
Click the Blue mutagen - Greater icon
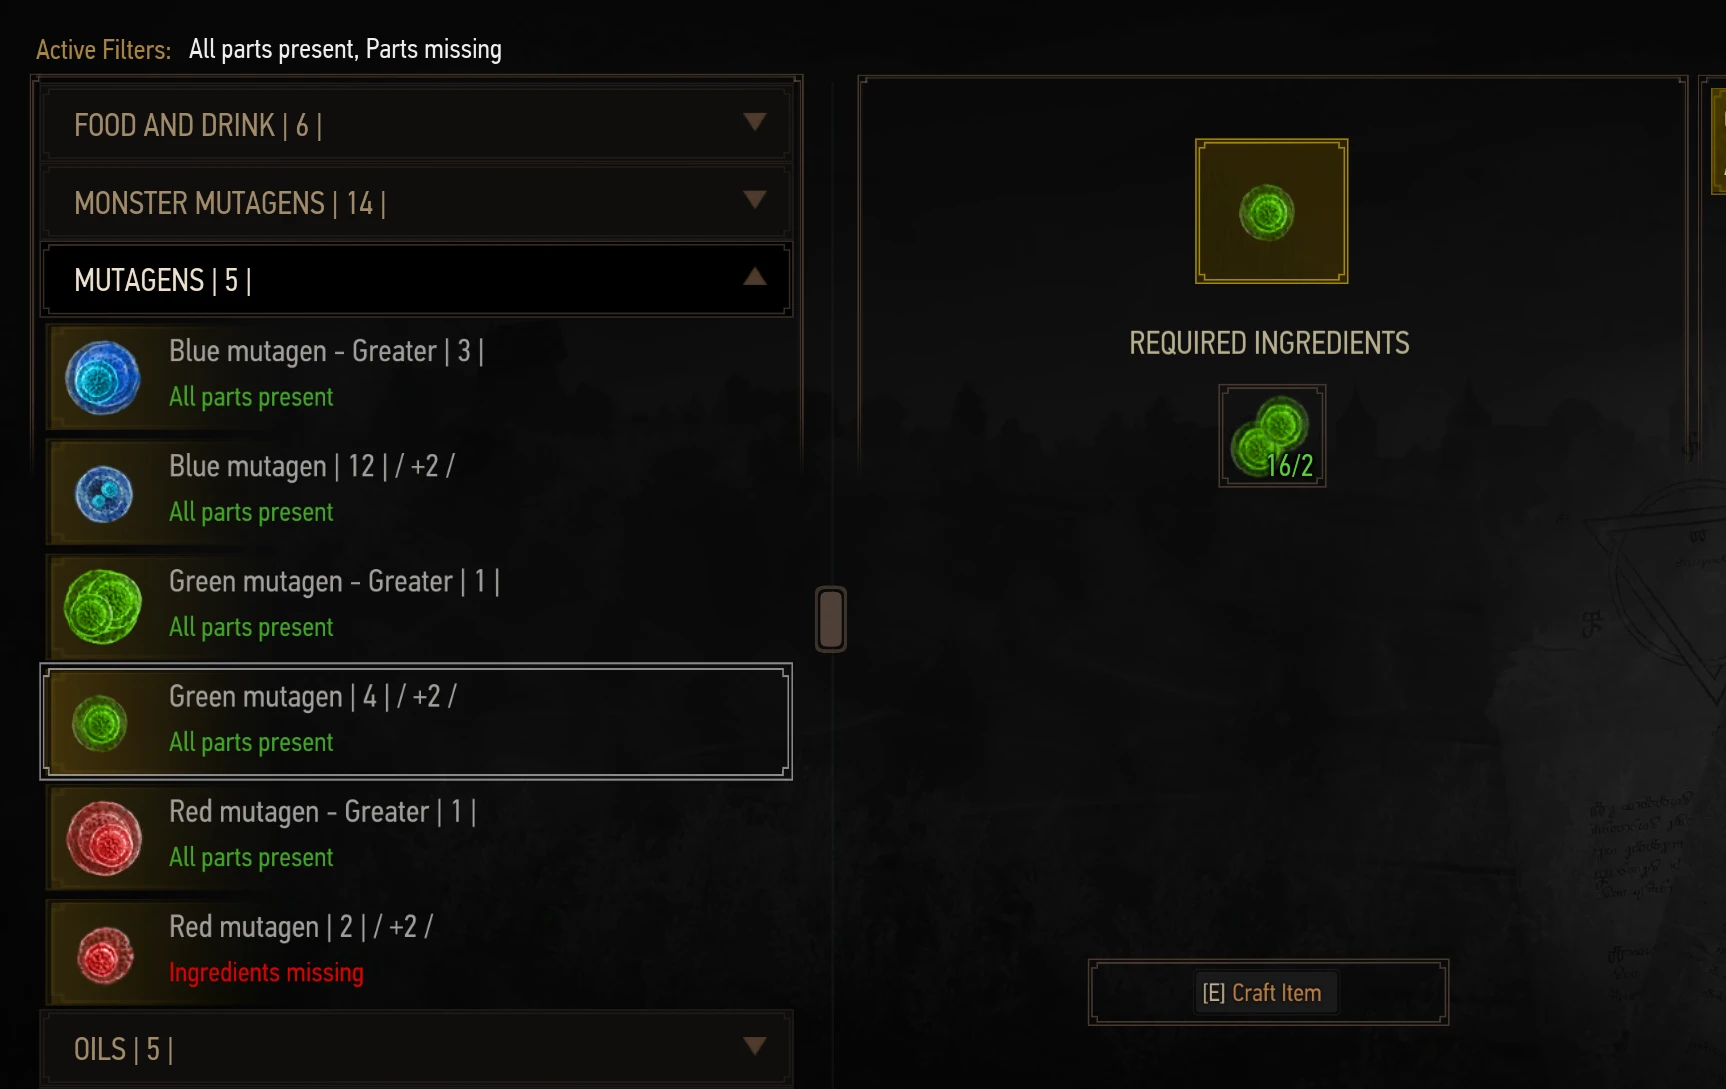tap(102, 377)
